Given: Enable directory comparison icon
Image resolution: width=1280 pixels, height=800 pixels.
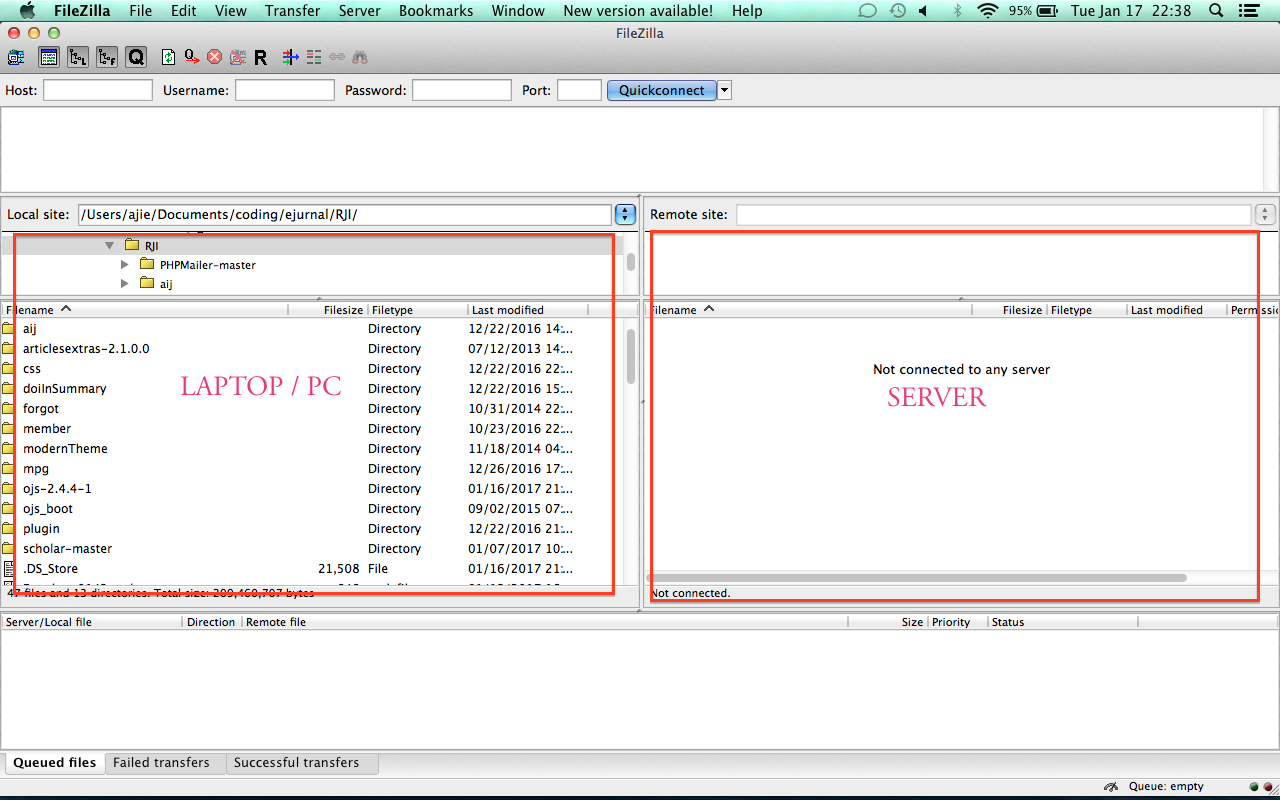Looking at the screenshot, I should 314,57.
